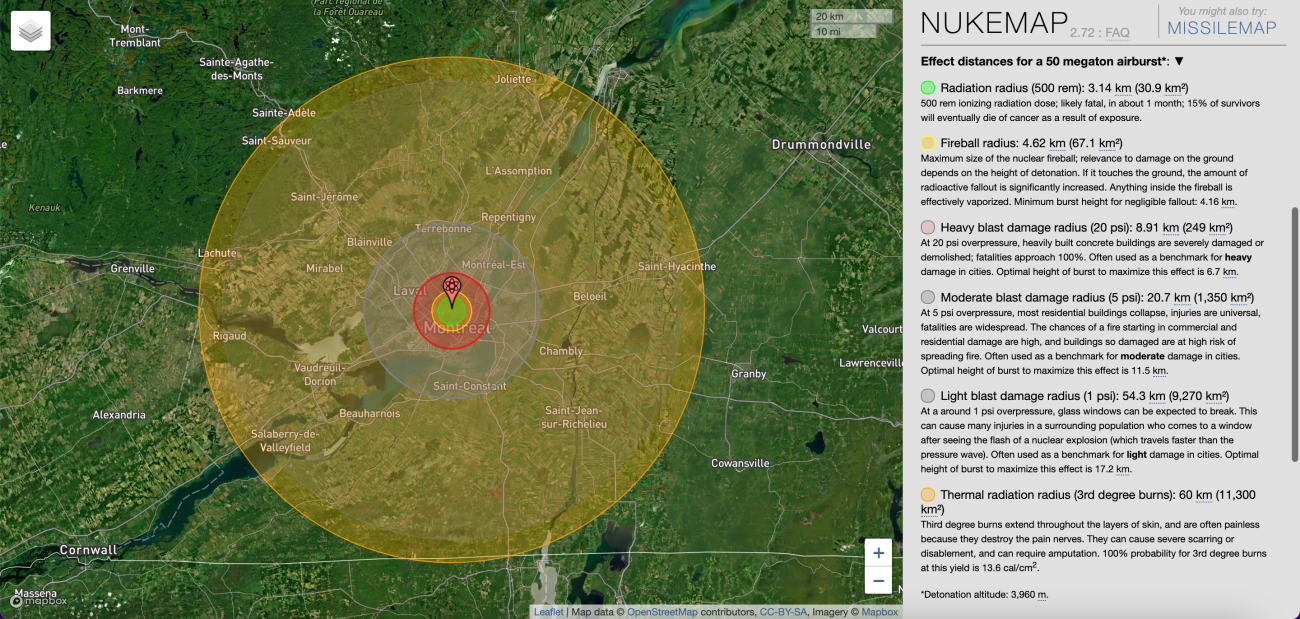Click orange Thermal radiation circle icon
The width and height of the screenshot is (1300, 619).
click(928, 495)
